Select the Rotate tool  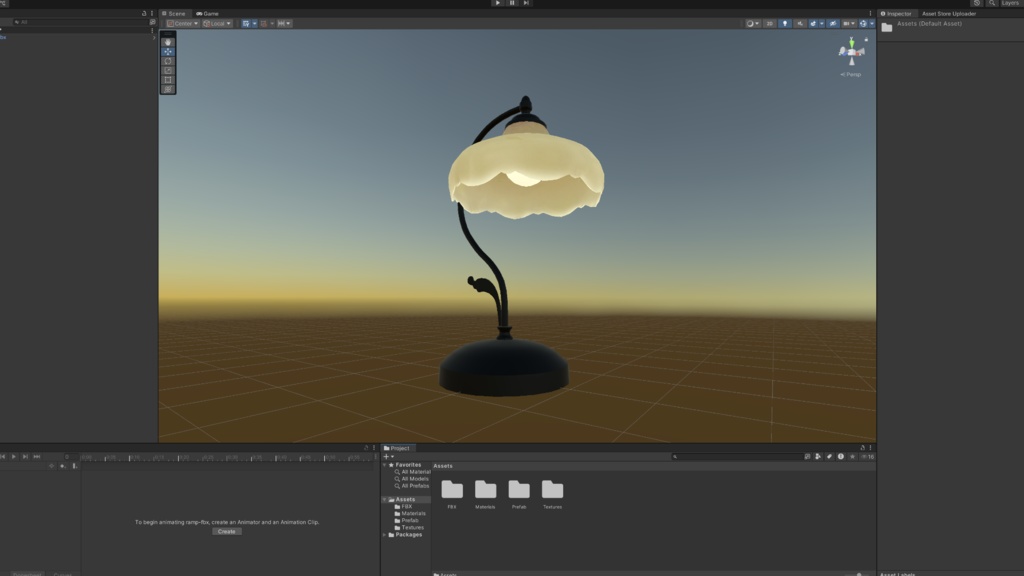169,61
